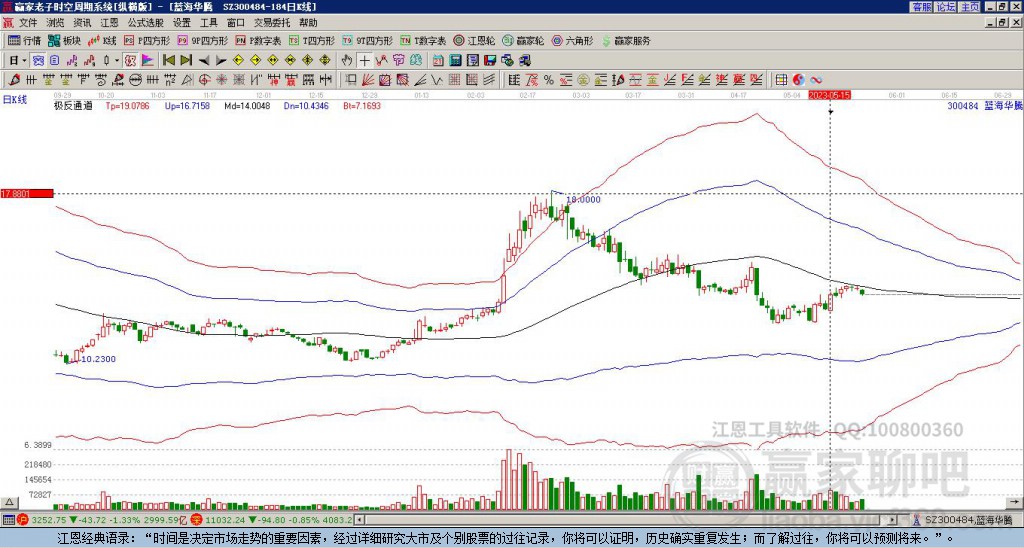Click the SZ300484,蓝海华腾 status entry
The width and height of the screenshot is (1024, 548).
[x=969, y=521]
